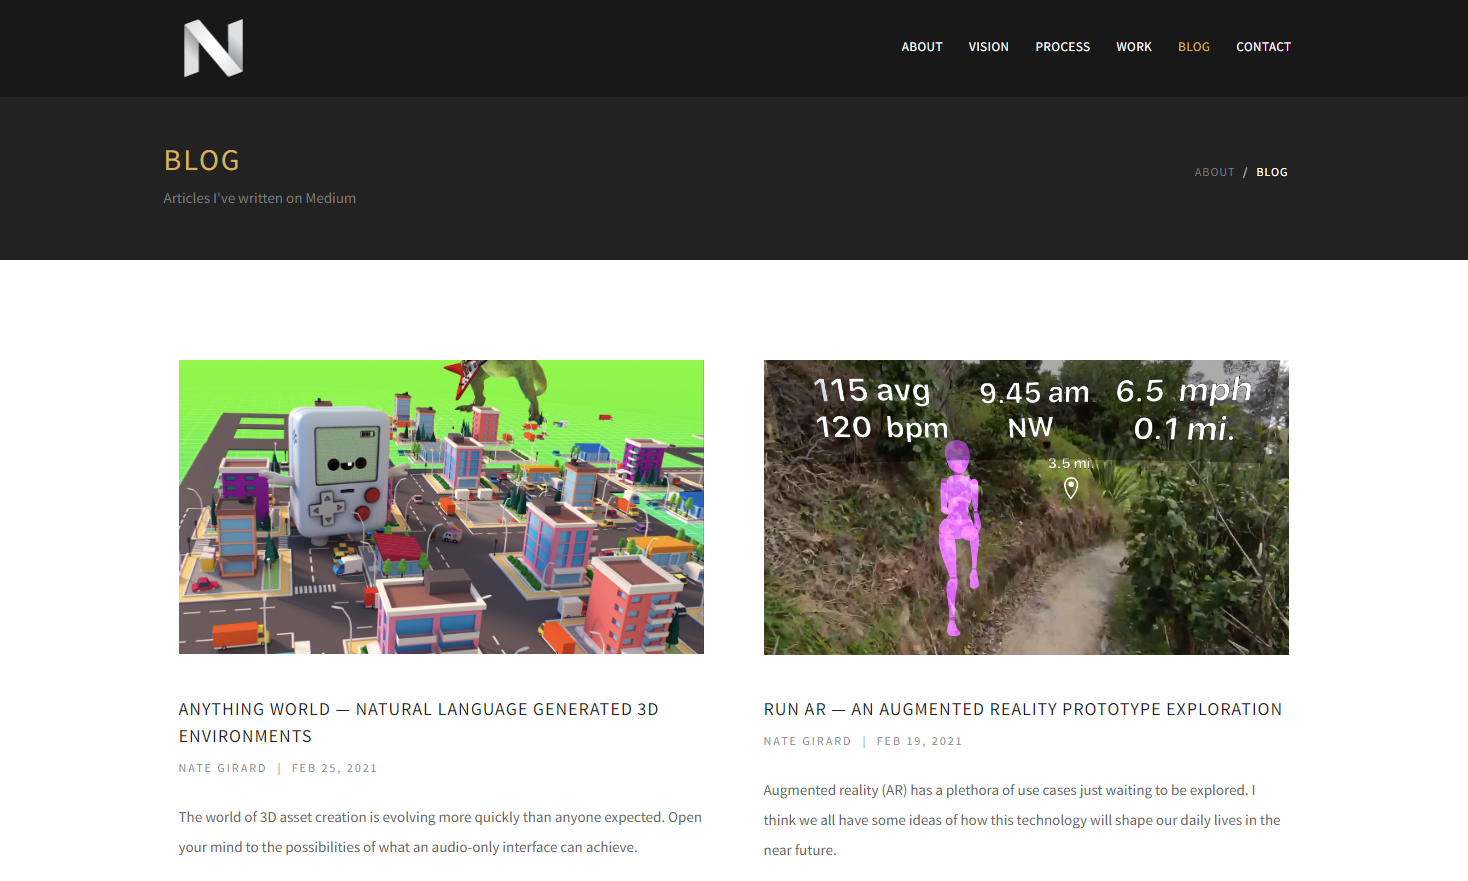The width and height of the screenshot is (1468, 881).
Task: Click the AR trail running thumbnail
Action: [1026, 507]
